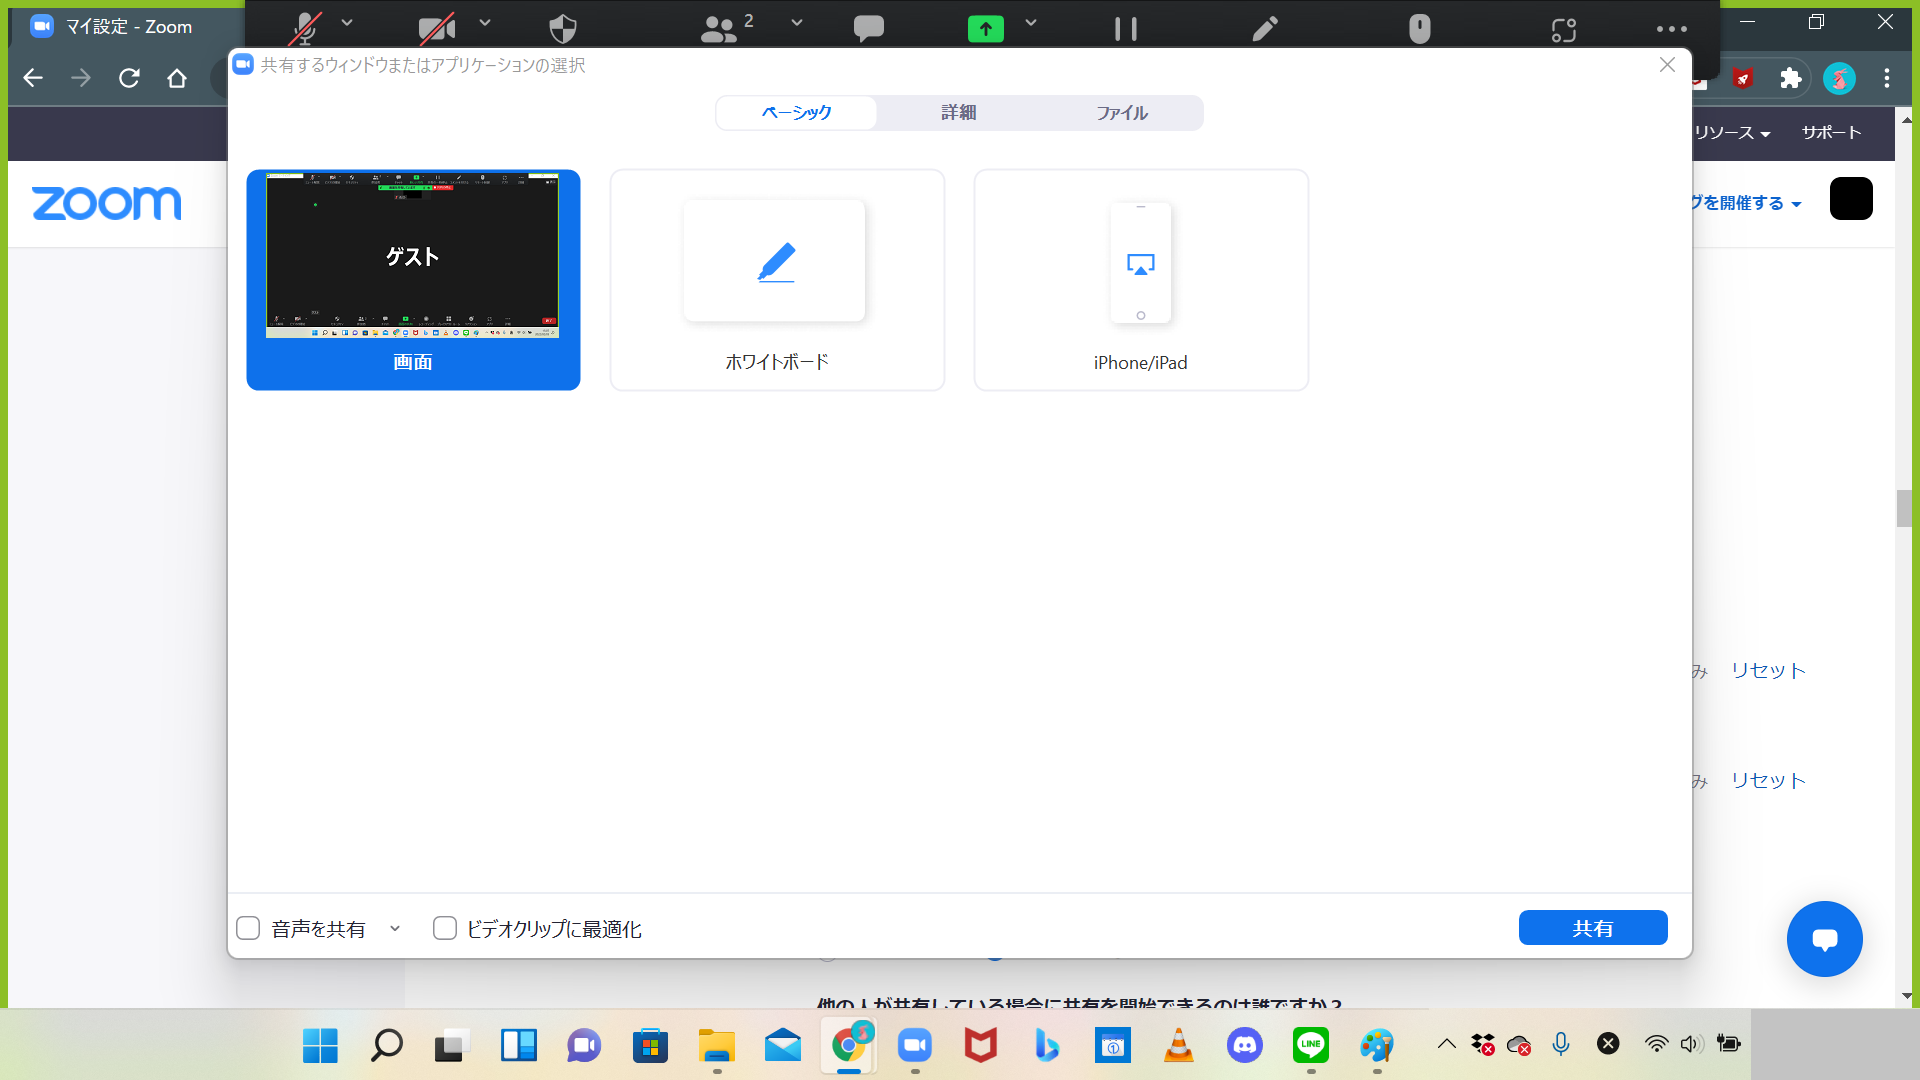Viewport: 1920px width, 1080px height.
Task: Switch to the ファイル tab
Action: tap(1121, 113)
